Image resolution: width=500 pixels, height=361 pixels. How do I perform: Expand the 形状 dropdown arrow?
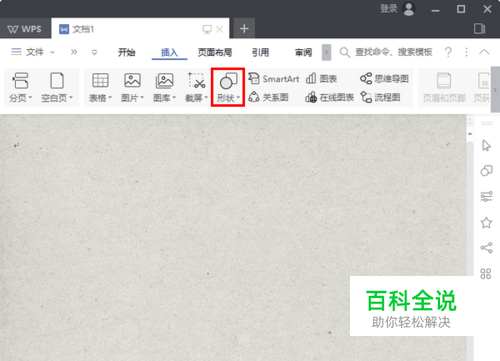click(238, 97)
